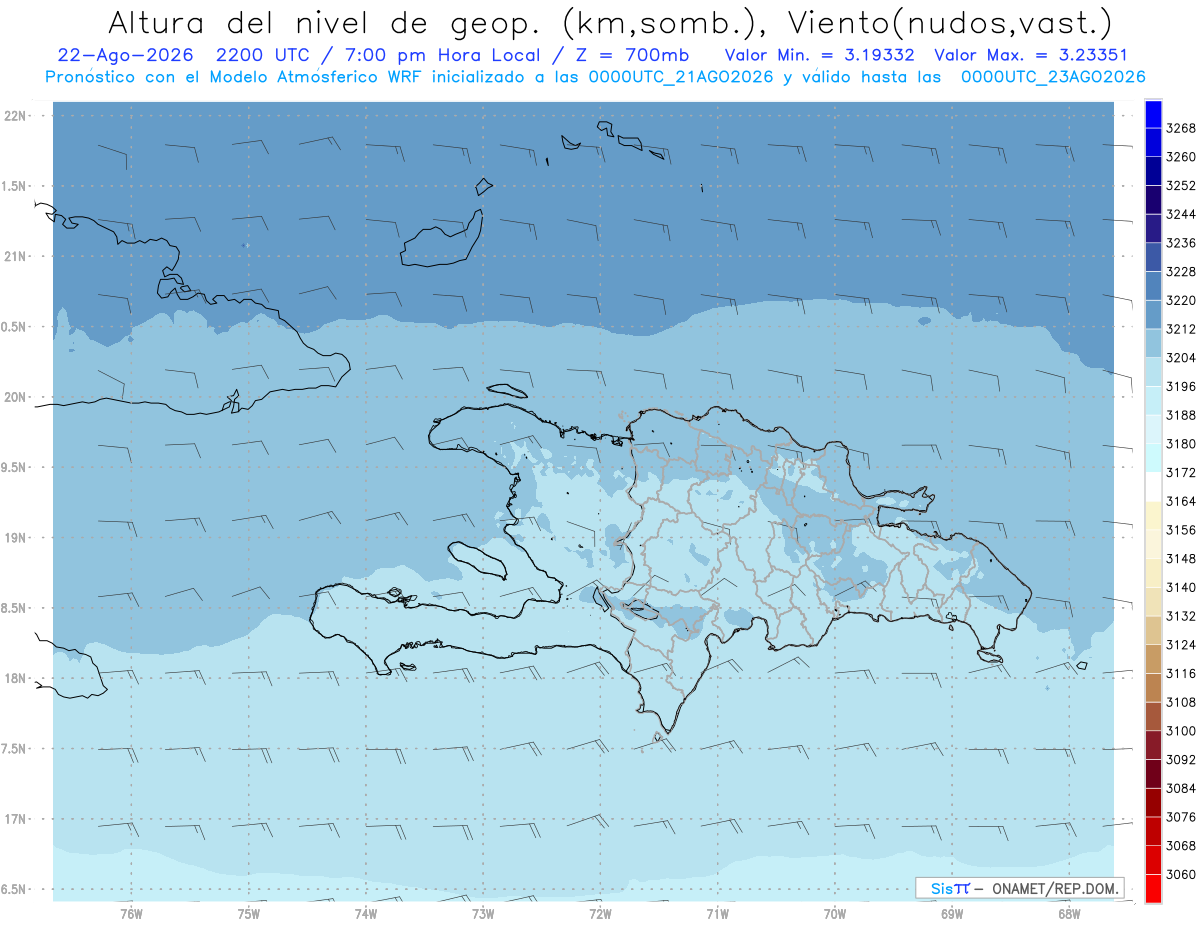Click the '3148' colorbar value
Viewport: 1200px width, 927px height.
(1181, 558)
